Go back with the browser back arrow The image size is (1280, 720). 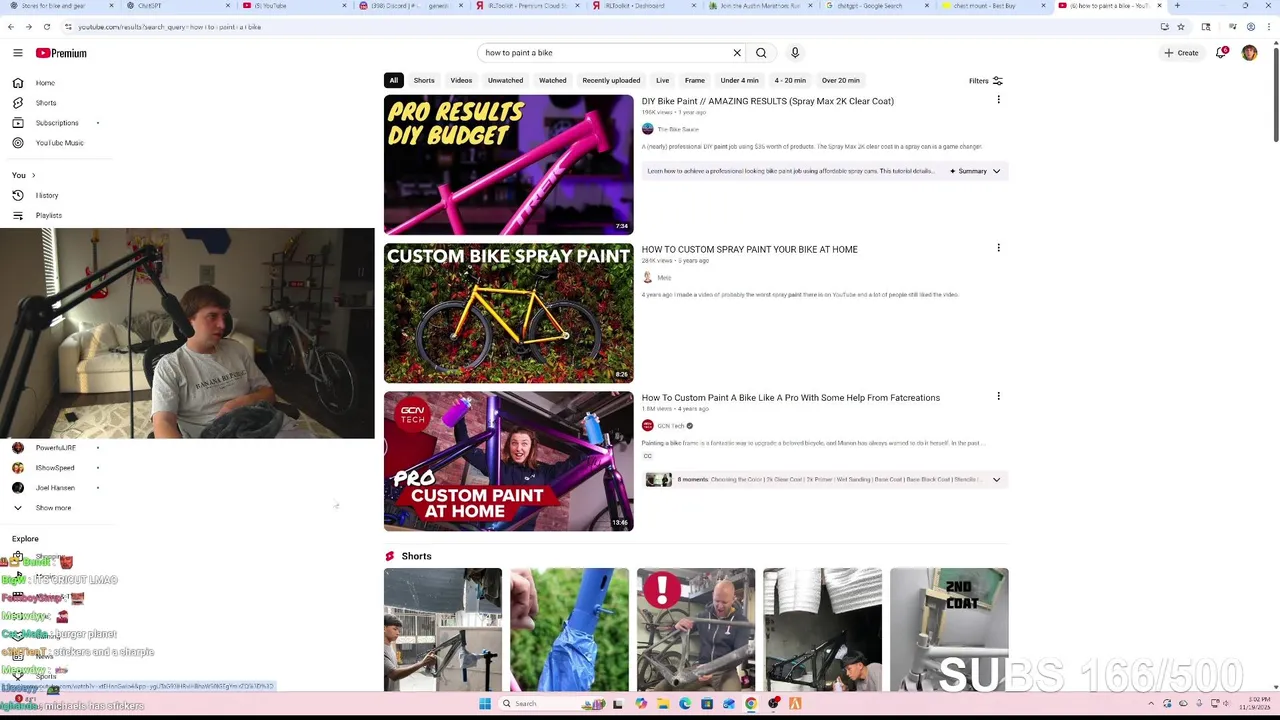[11, 27]
